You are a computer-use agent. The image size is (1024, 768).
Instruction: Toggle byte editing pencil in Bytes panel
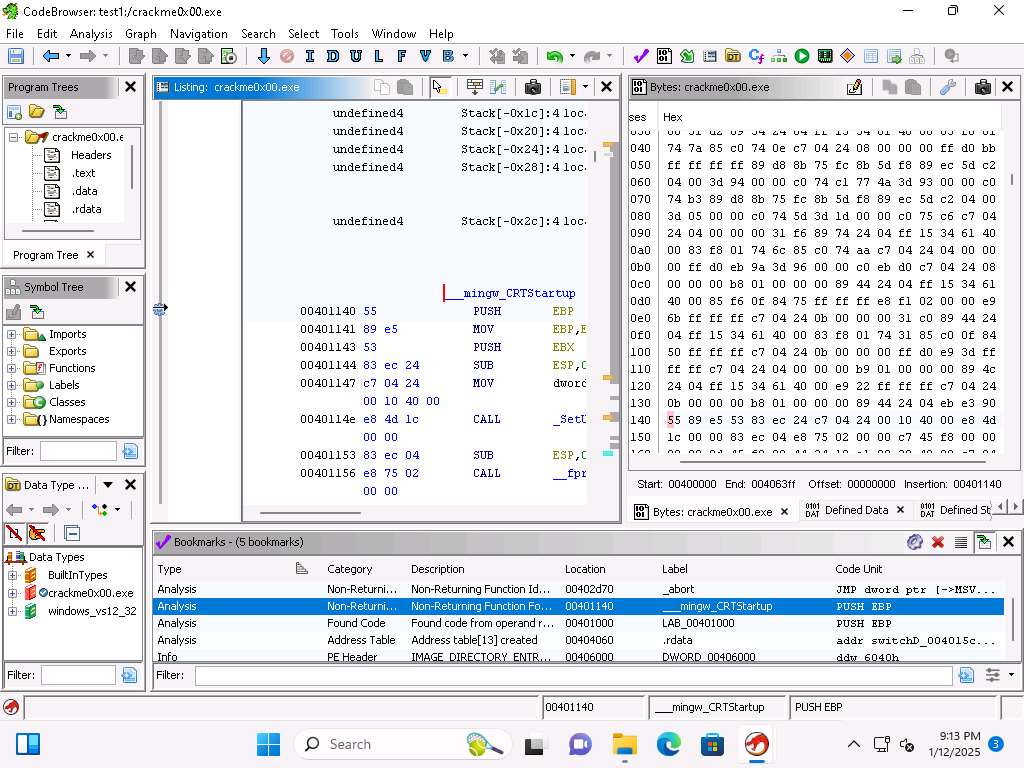(854, 87)
